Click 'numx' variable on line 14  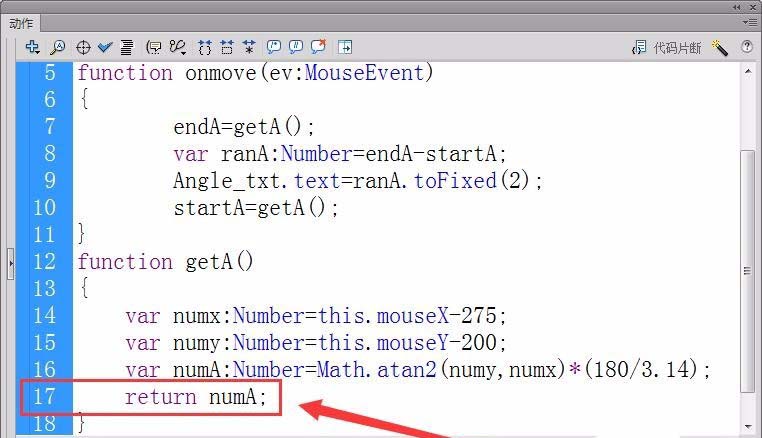pos(197,316)
